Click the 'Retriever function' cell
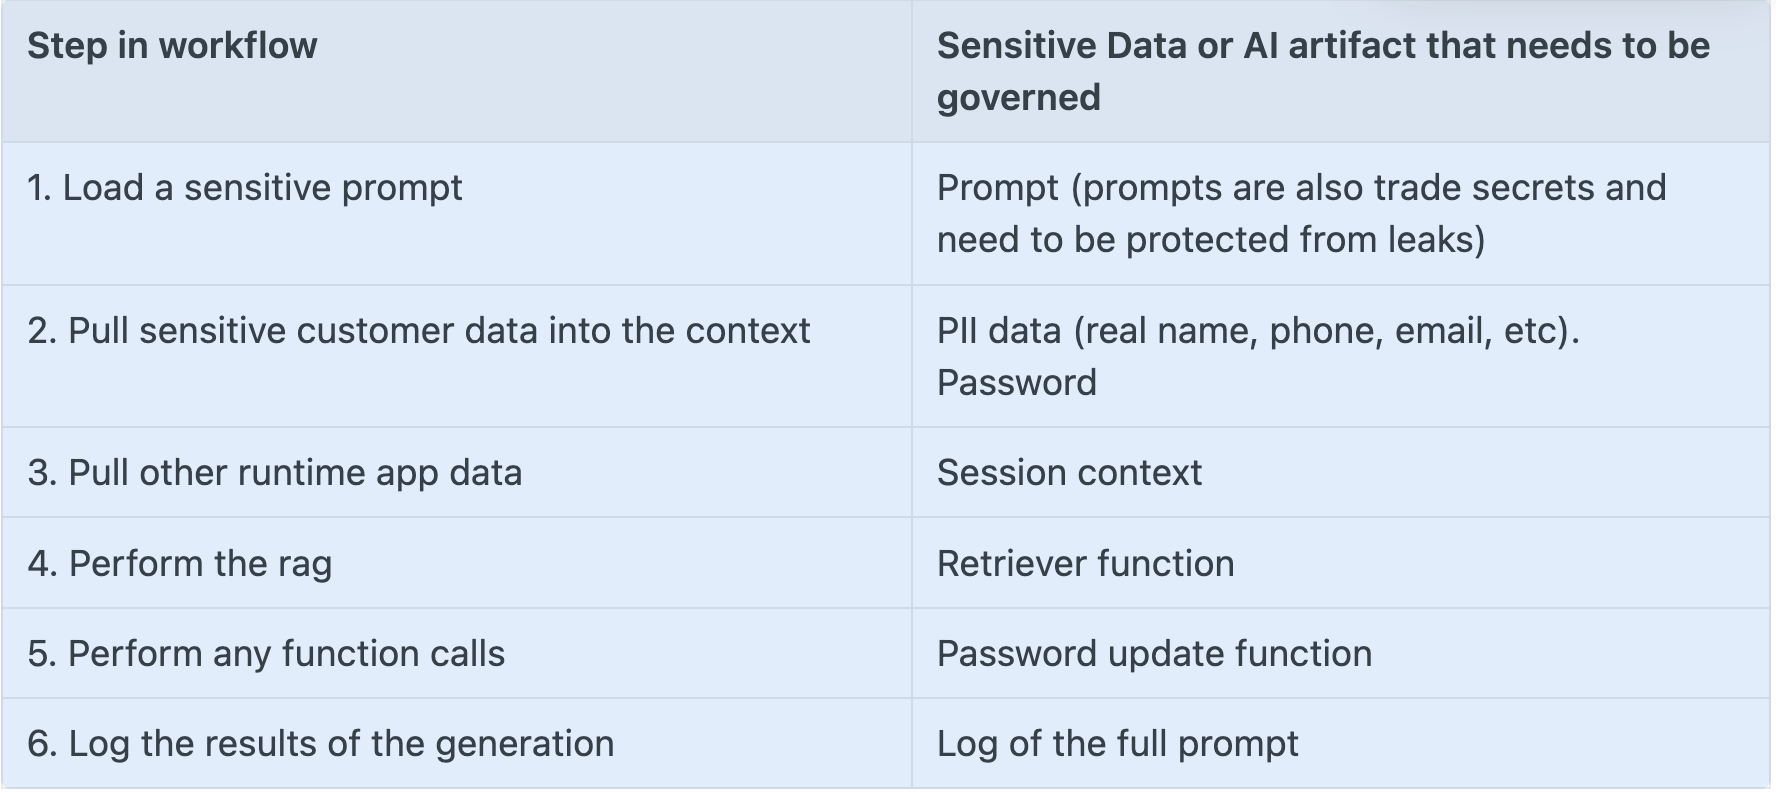The width and height of the screenshot is (1776, 792). pos(1340,563)
